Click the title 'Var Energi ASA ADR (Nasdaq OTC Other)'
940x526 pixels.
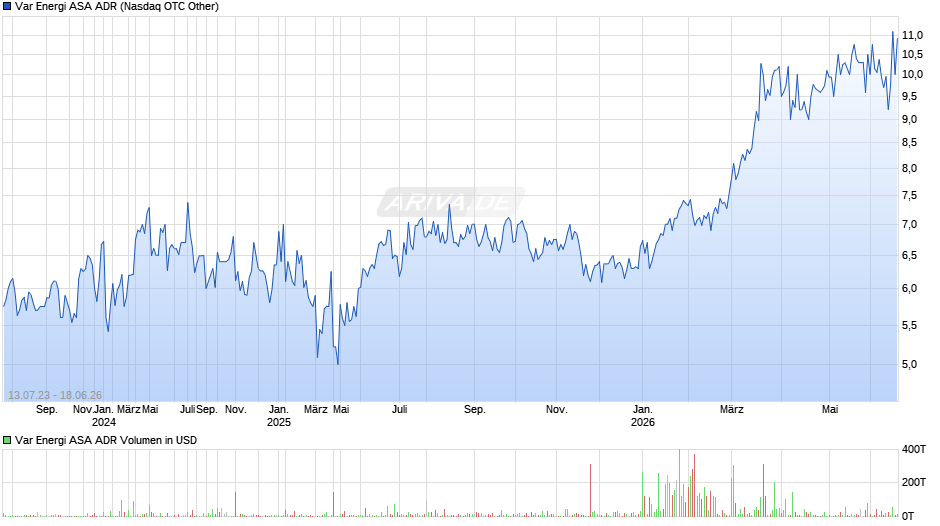(x=117, y=7)
